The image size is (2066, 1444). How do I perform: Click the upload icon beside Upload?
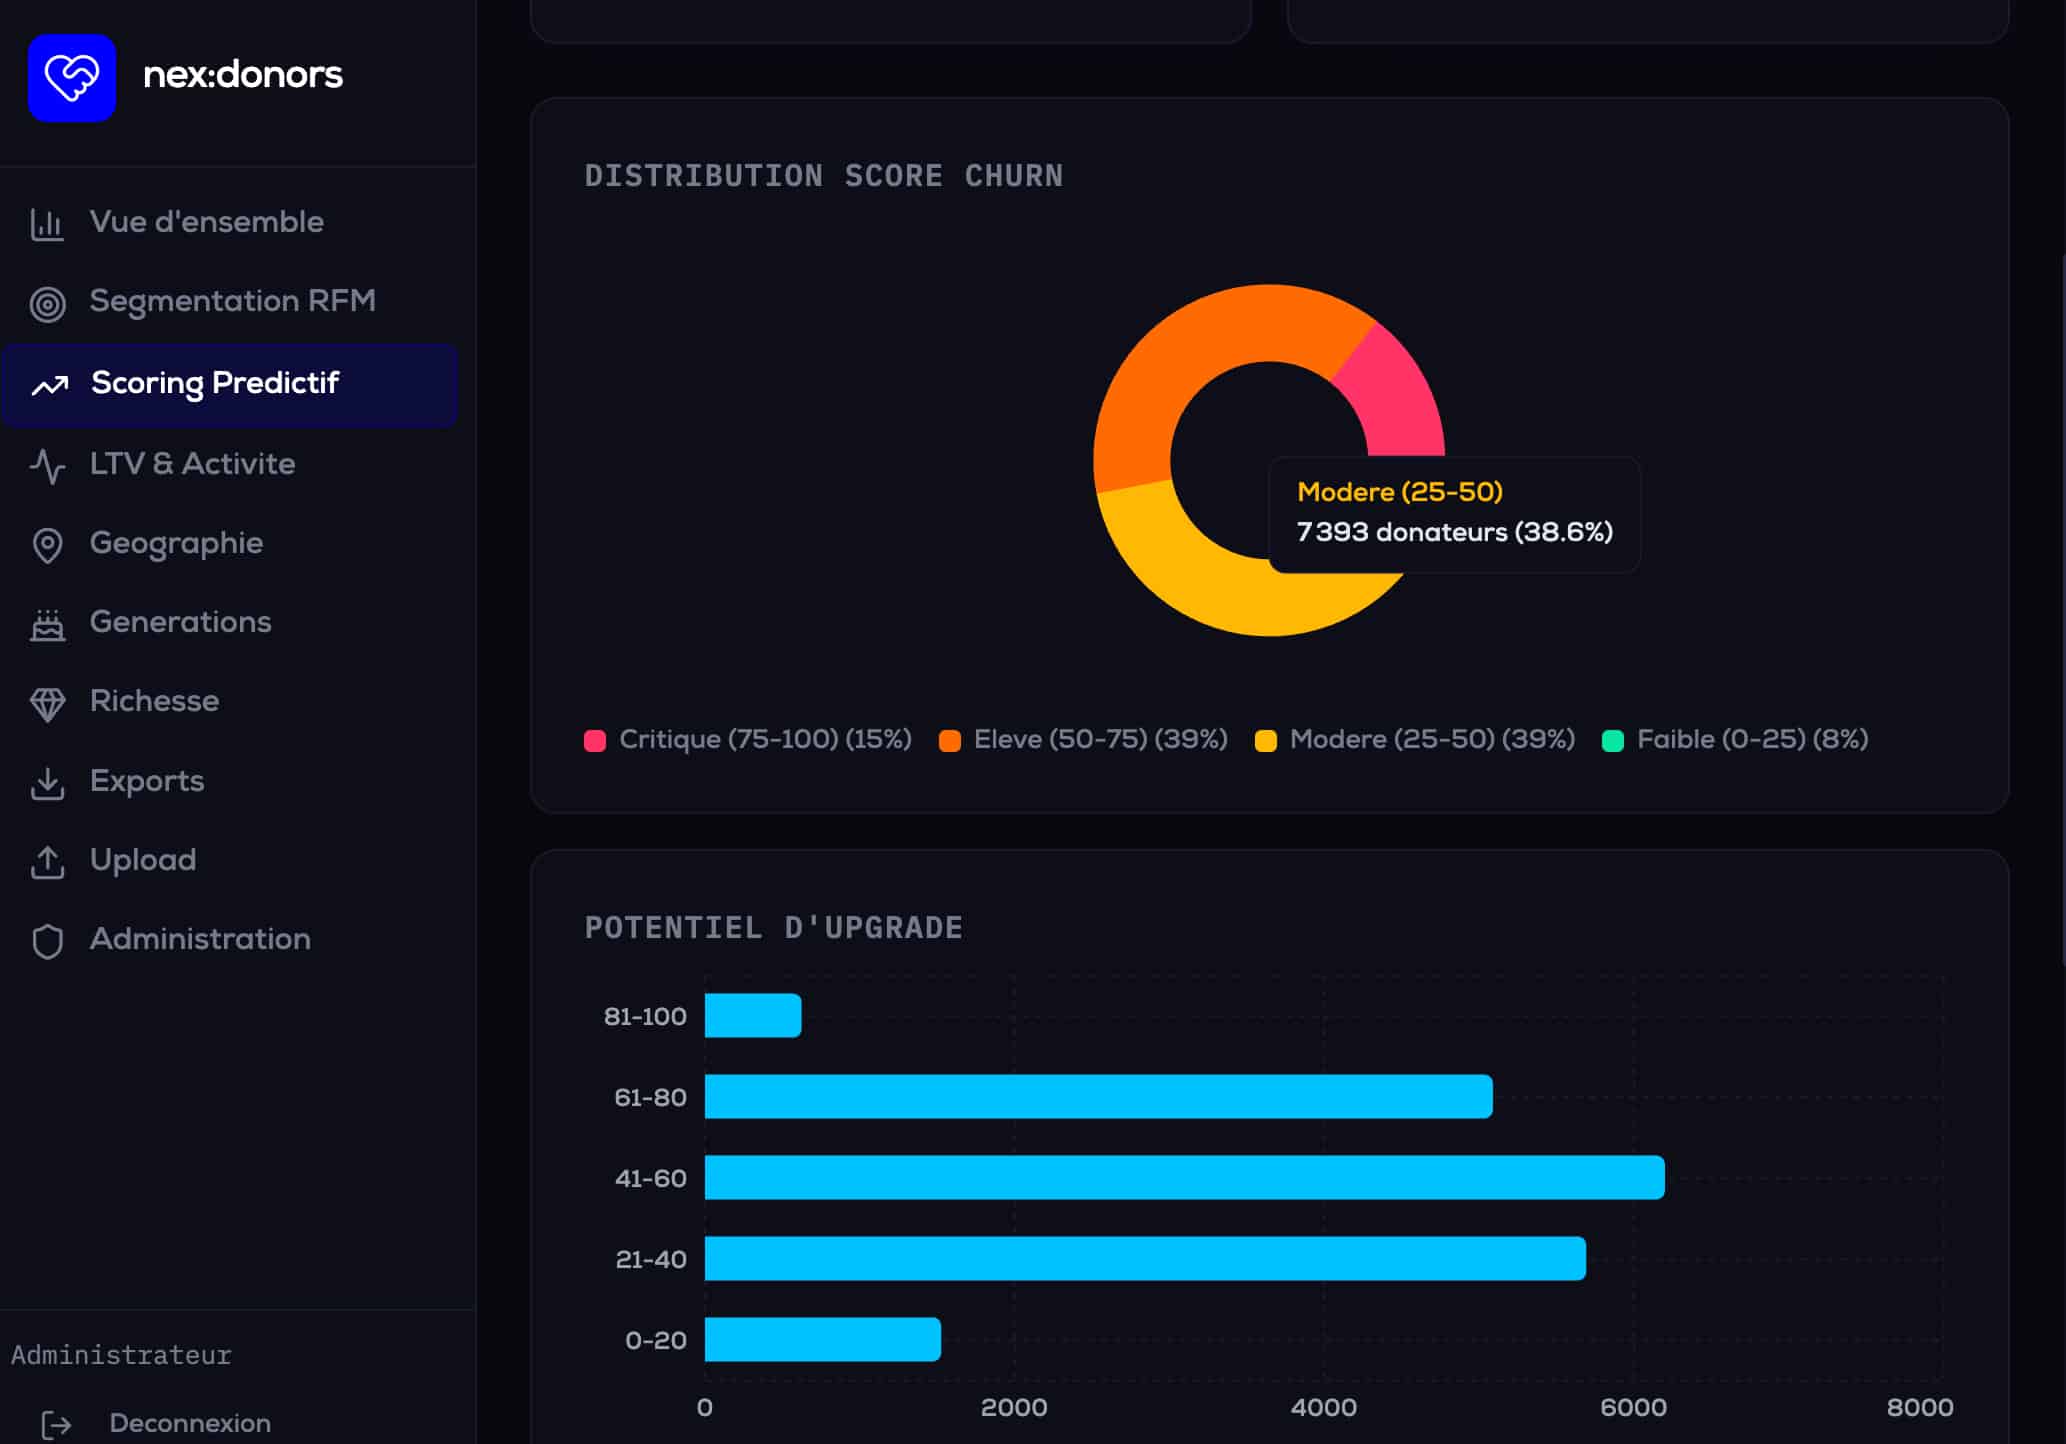47,862
